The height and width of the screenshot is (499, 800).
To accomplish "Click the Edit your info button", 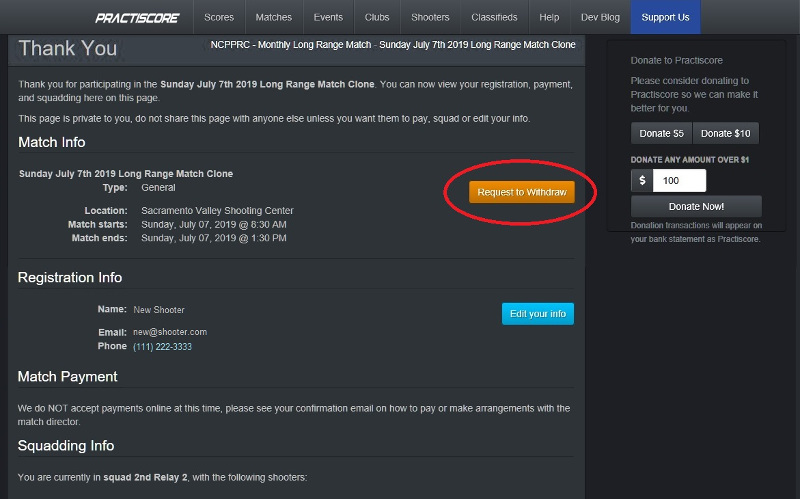I will pos(537,314).
